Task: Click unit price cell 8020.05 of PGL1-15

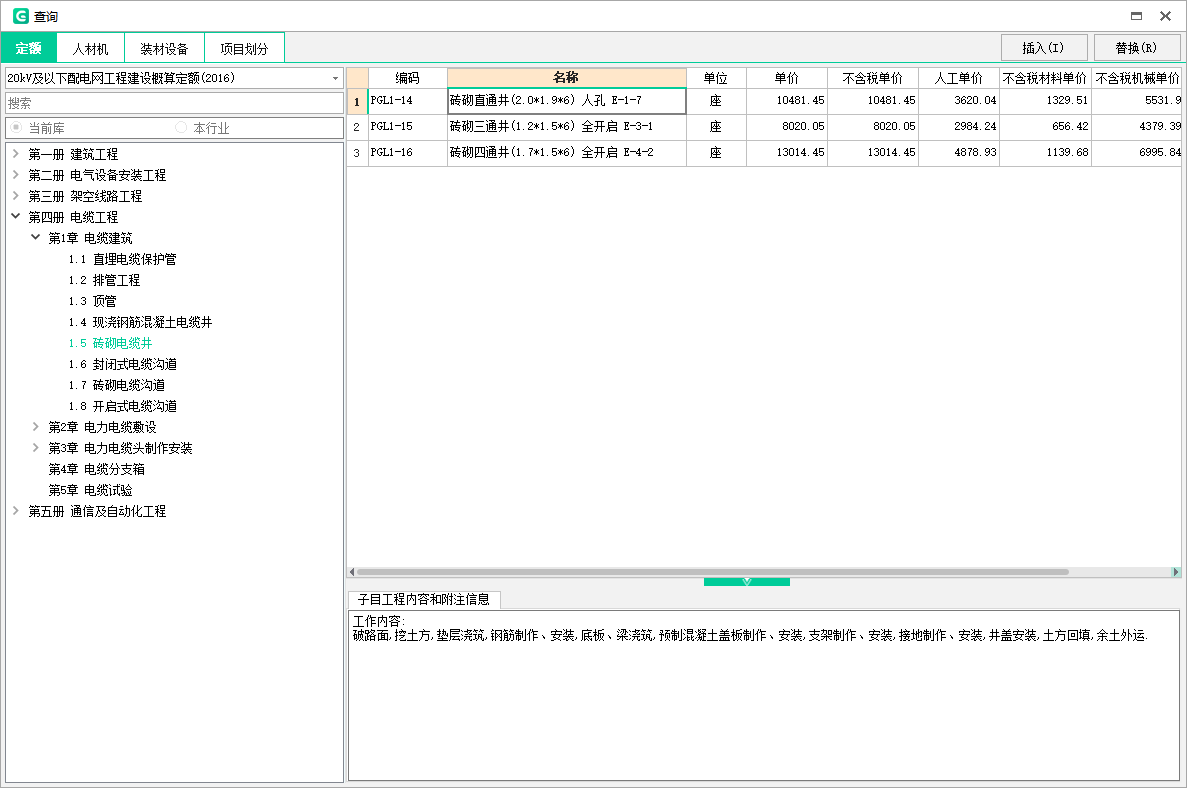Action: 787,126
